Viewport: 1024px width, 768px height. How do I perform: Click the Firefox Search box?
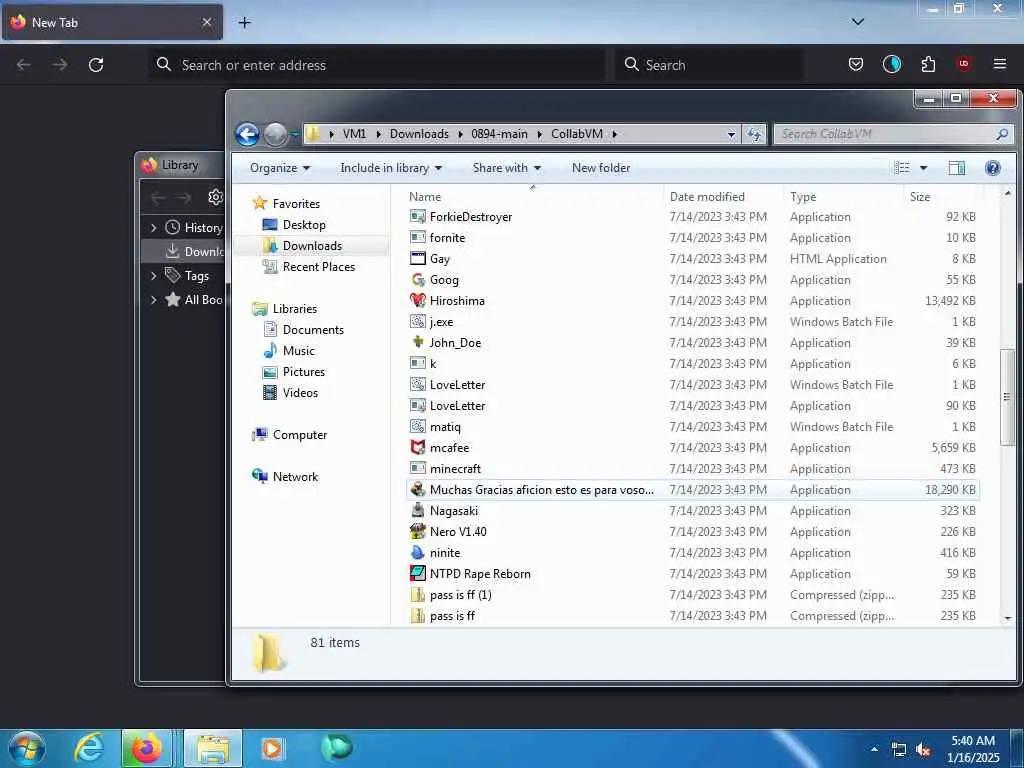coord(709,65)
